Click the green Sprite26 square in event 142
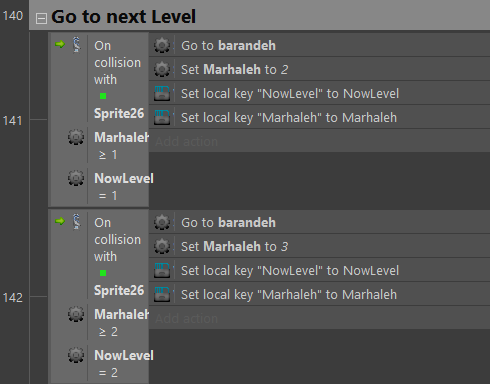This screenshot has height=384, width=490. (x=103, y=273)
